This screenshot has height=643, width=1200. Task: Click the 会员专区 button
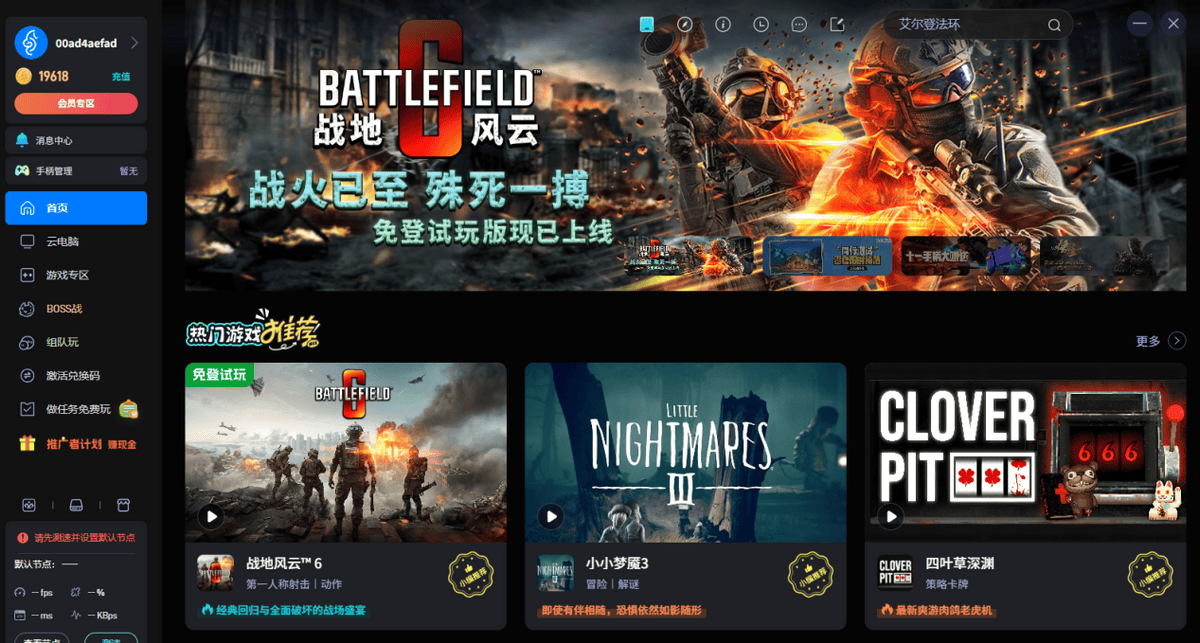click(76, 103)
